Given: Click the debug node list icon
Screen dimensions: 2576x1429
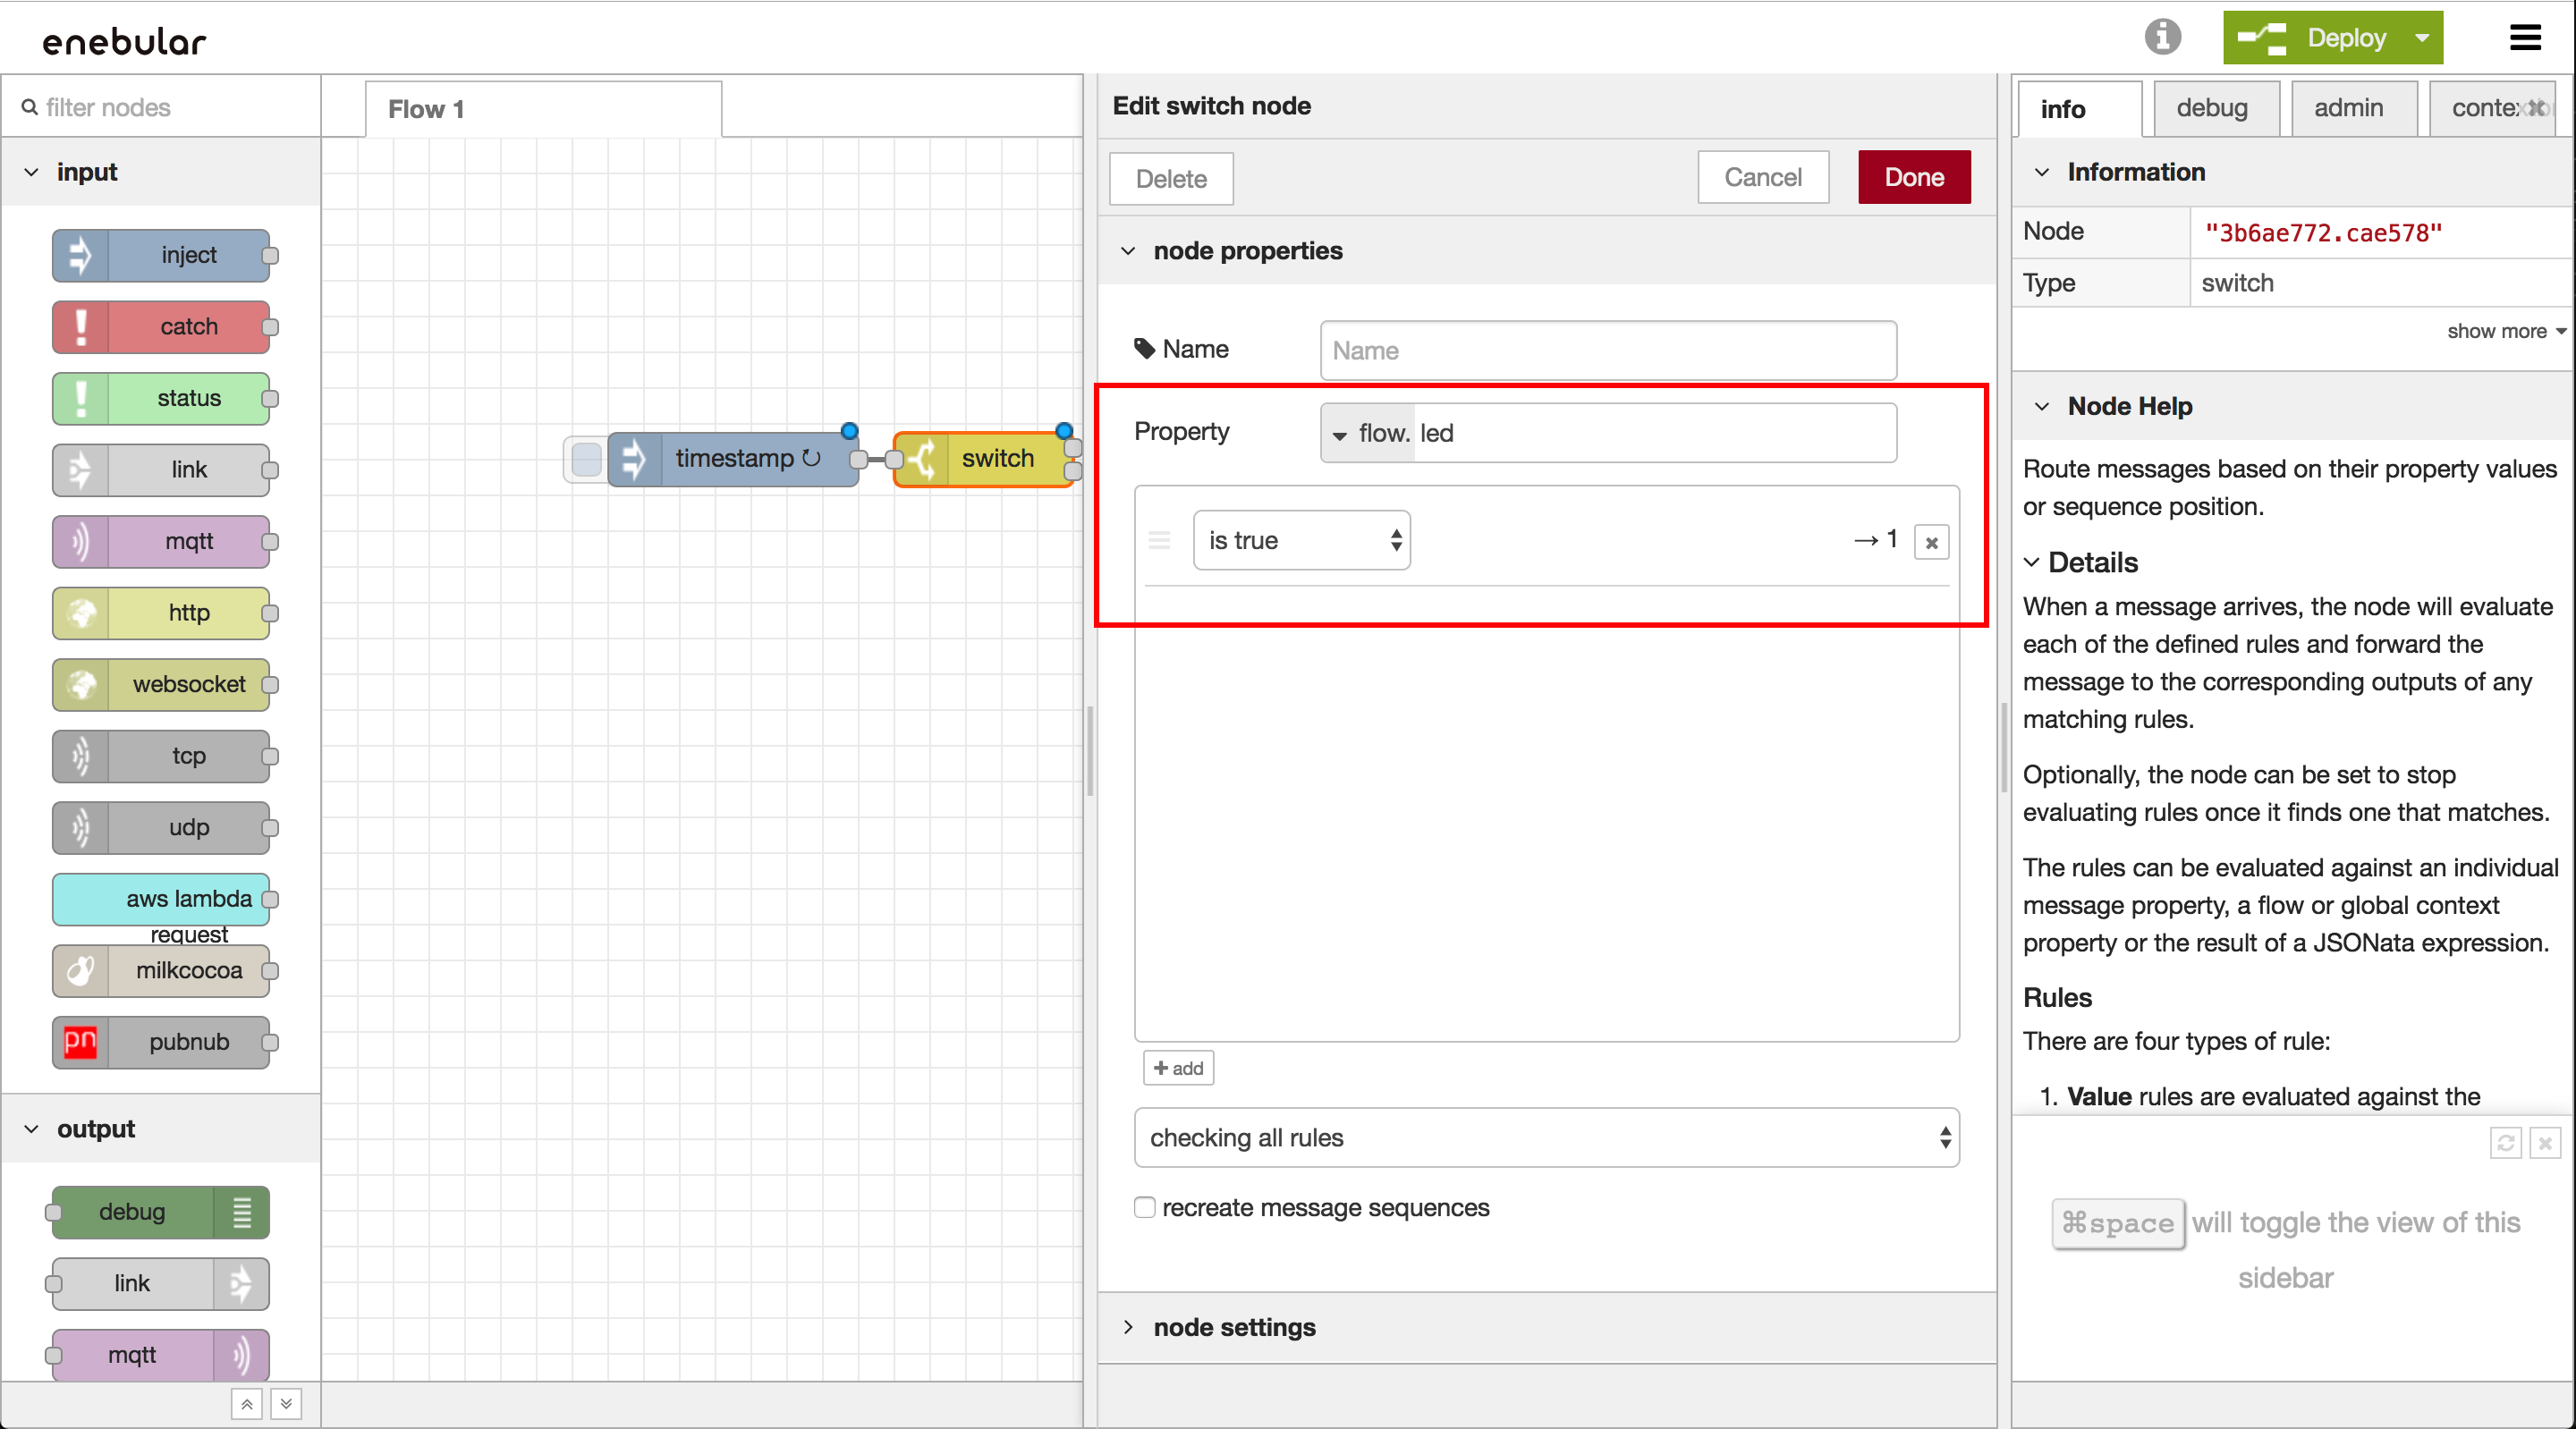Looking at the screenshot, I should pos(241,1212).
